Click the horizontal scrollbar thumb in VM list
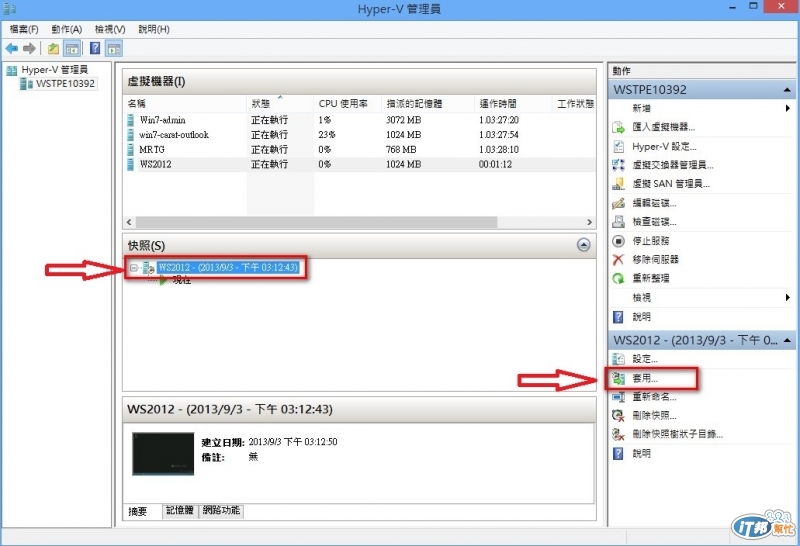The height and width of the screenshot is (546, 800). tap(316, 222)
